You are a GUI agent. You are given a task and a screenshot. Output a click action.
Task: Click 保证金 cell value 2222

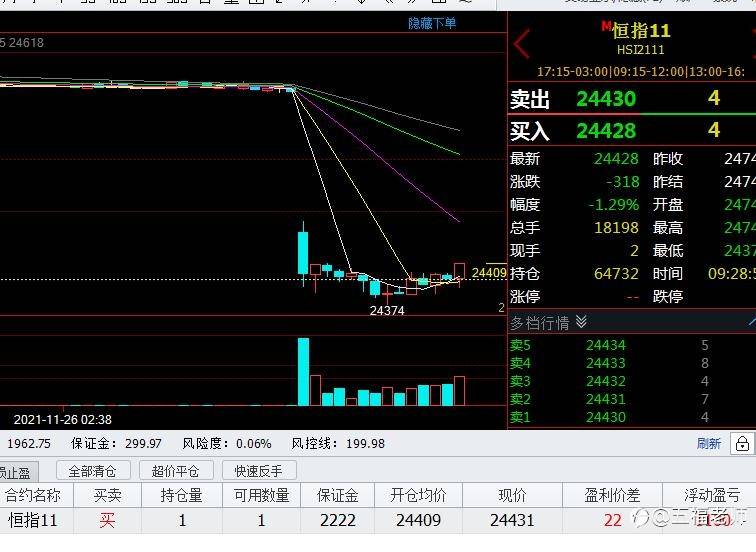pyautogui.click(x=338, y=521)
